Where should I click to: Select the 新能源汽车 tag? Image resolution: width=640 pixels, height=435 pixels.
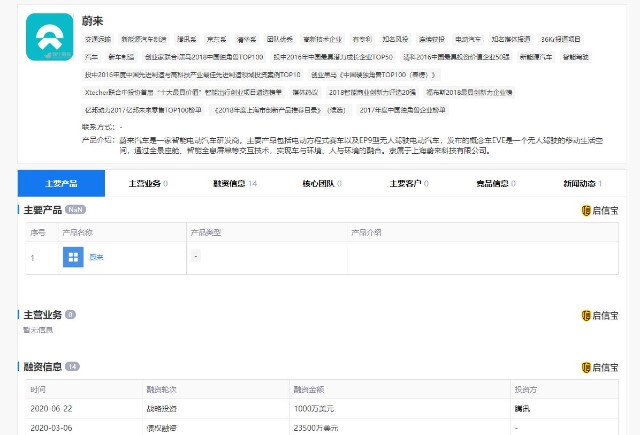coord(536,57)
